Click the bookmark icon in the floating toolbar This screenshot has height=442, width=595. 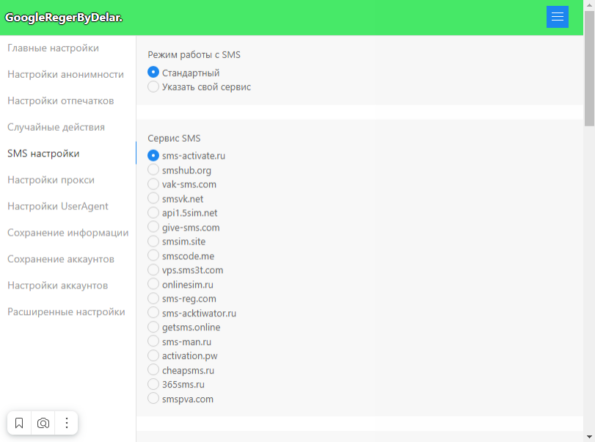tap(19, 423)
